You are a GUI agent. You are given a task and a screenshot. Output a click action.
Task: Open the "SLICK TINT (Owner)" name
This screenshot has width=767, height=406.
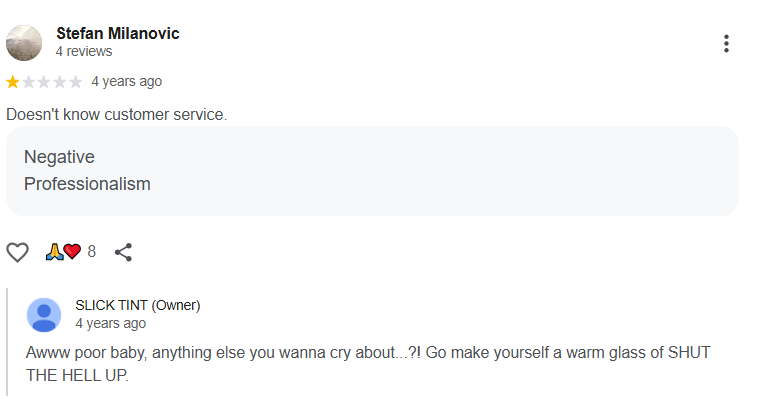click(138, 305)
